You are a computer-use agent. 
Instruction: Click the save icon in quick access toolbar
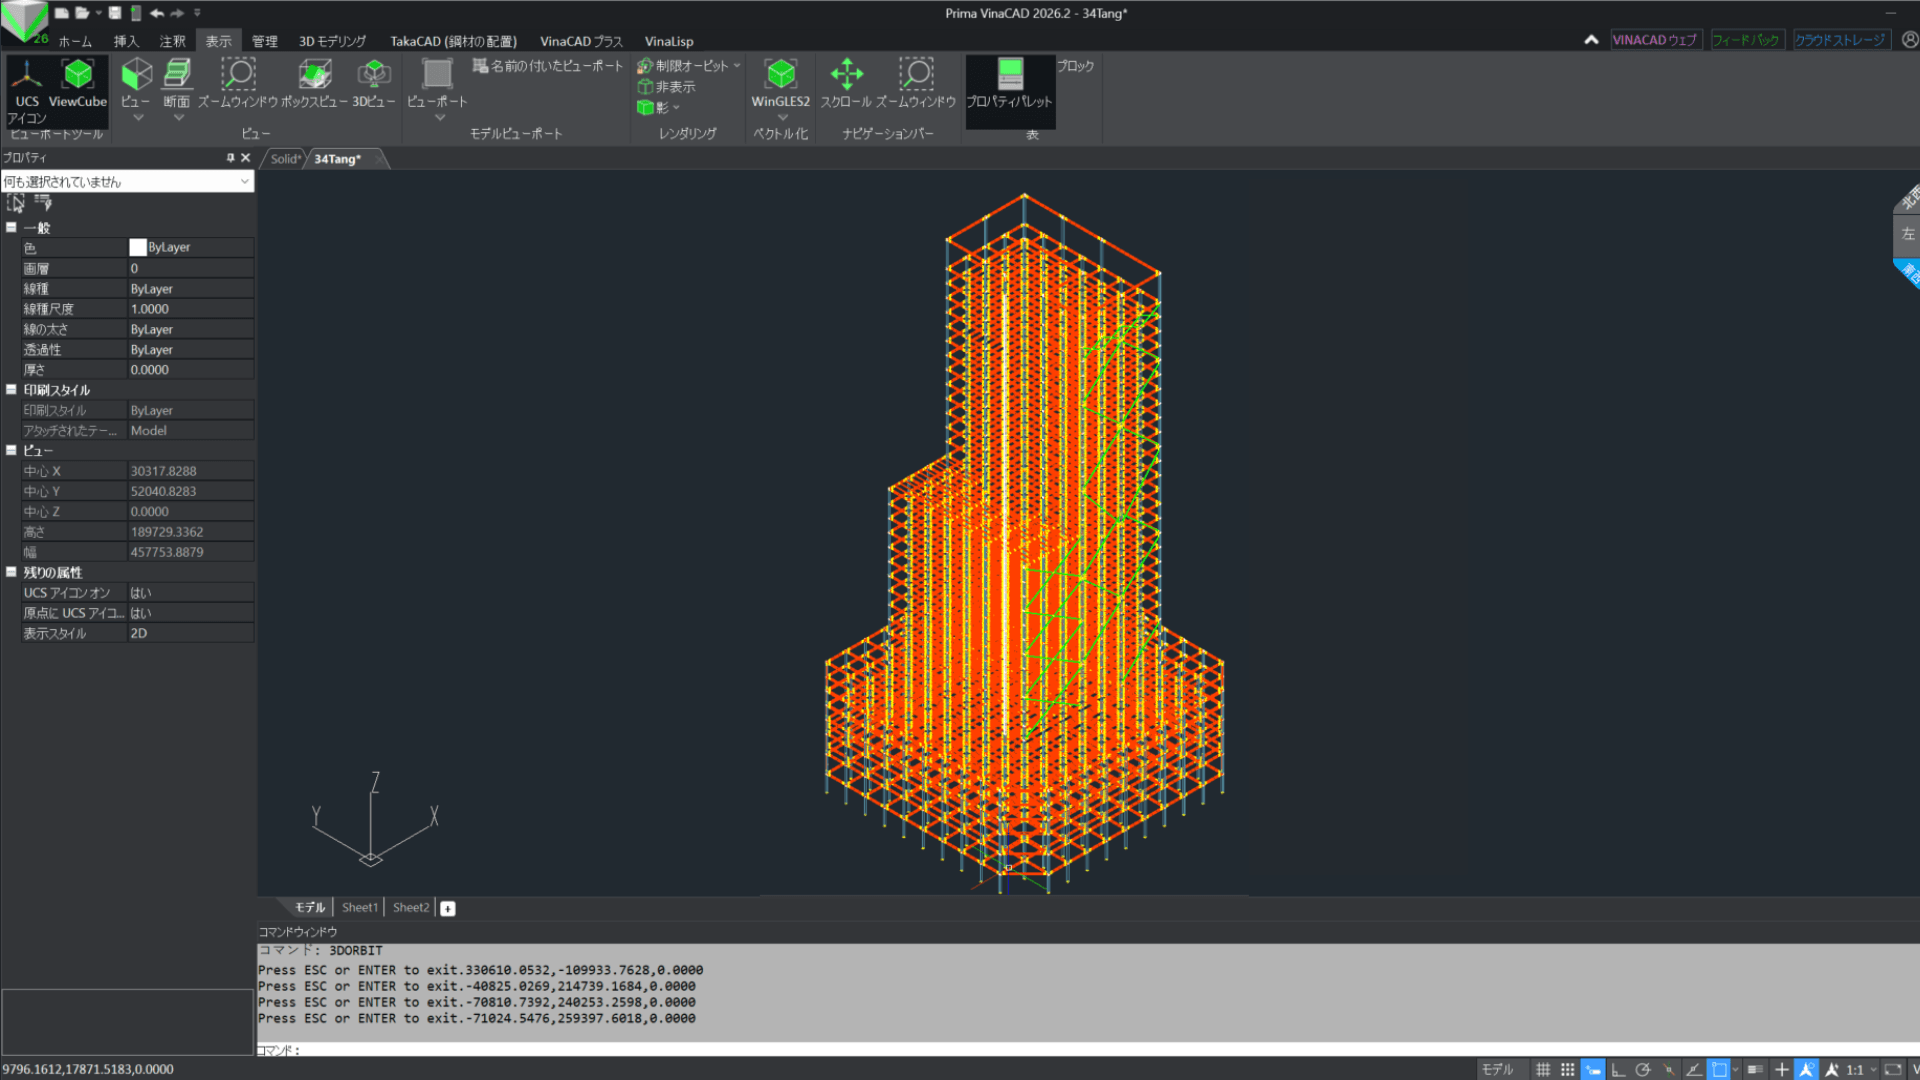coord(115,13)
